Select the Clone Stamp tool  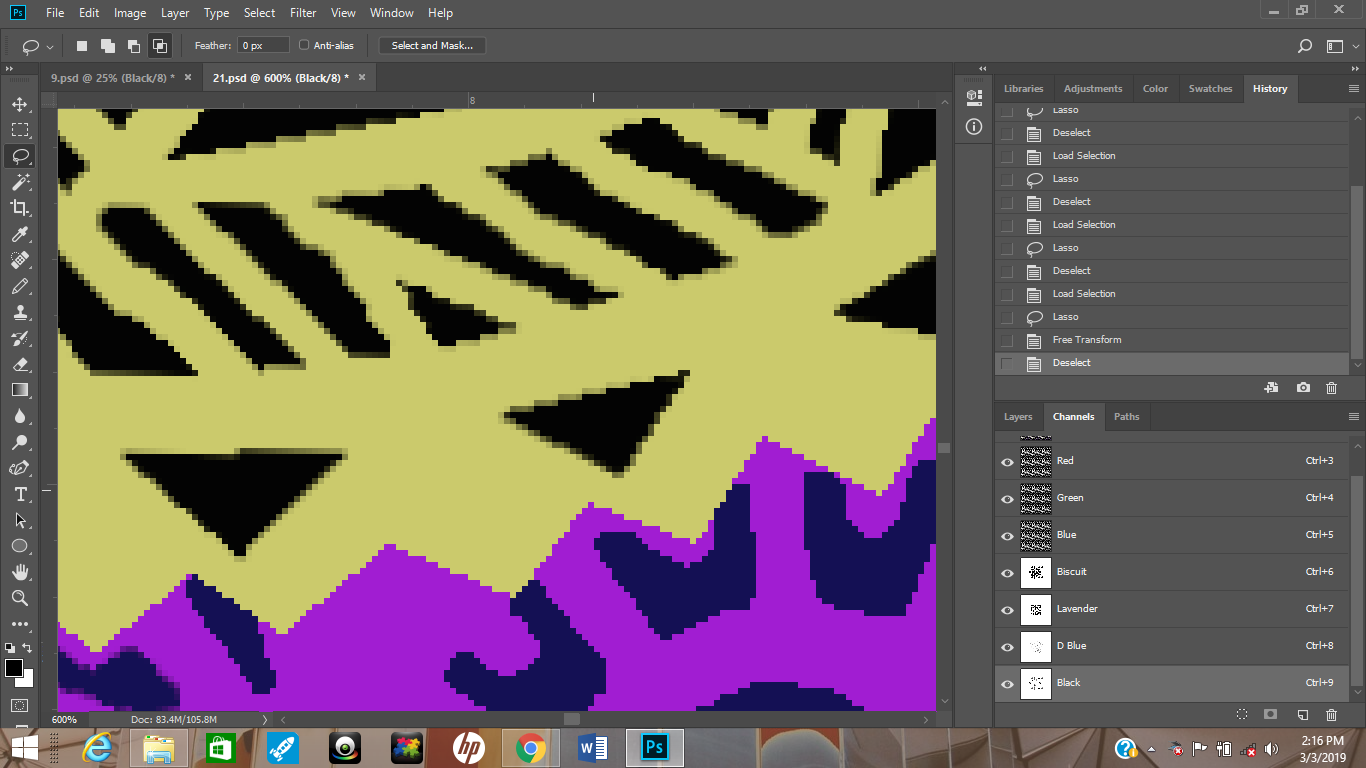[x=20, y=312]
